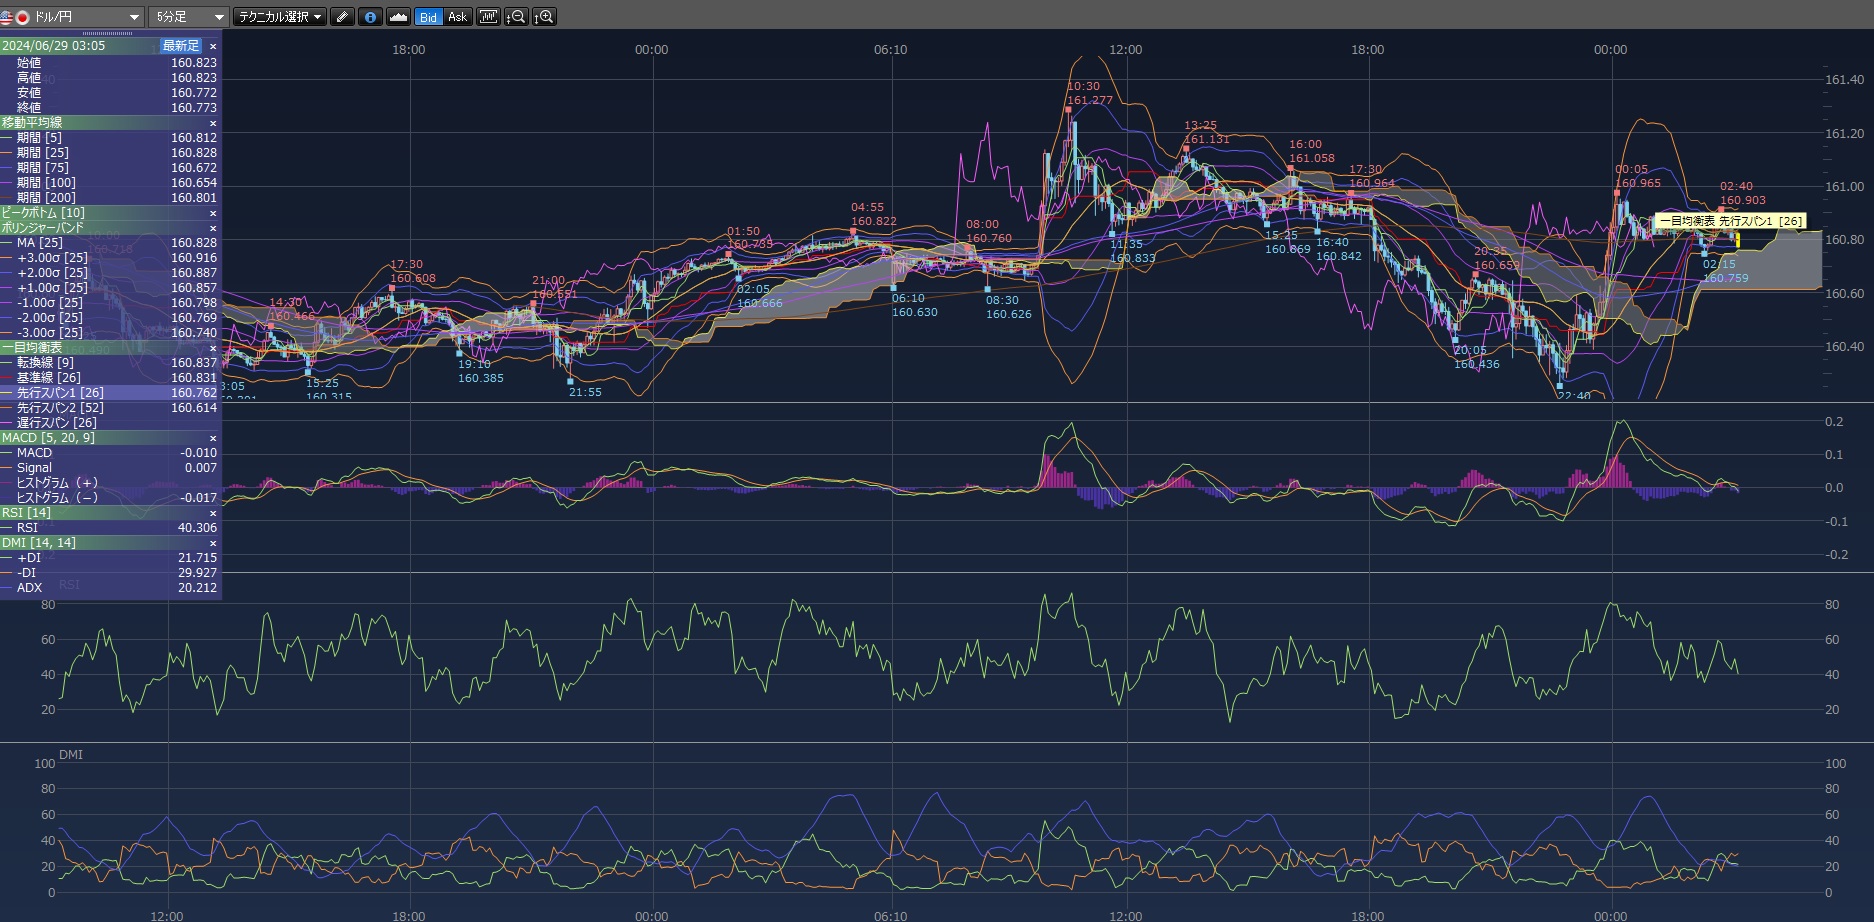Click the blue info icon in toolbar

click(370, 17)
